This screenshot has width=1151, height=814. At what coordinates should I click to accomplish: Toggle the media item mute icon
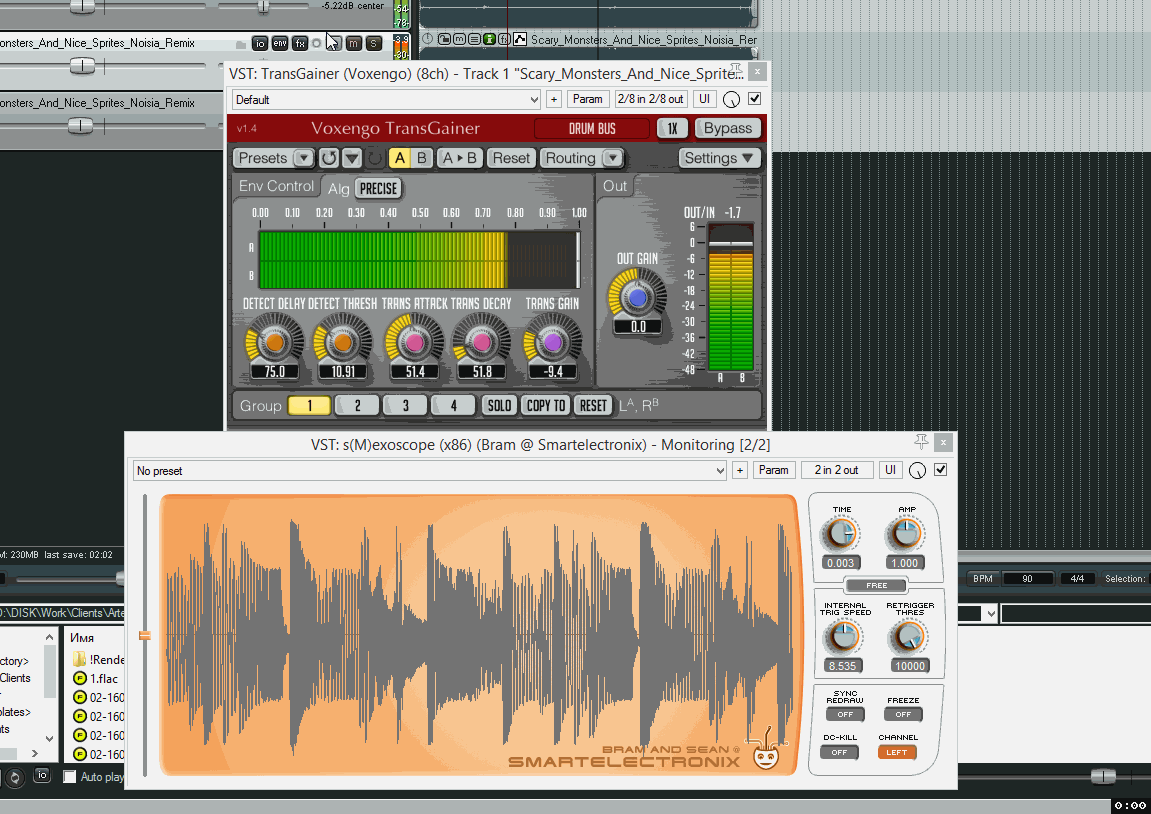[460, 39]
